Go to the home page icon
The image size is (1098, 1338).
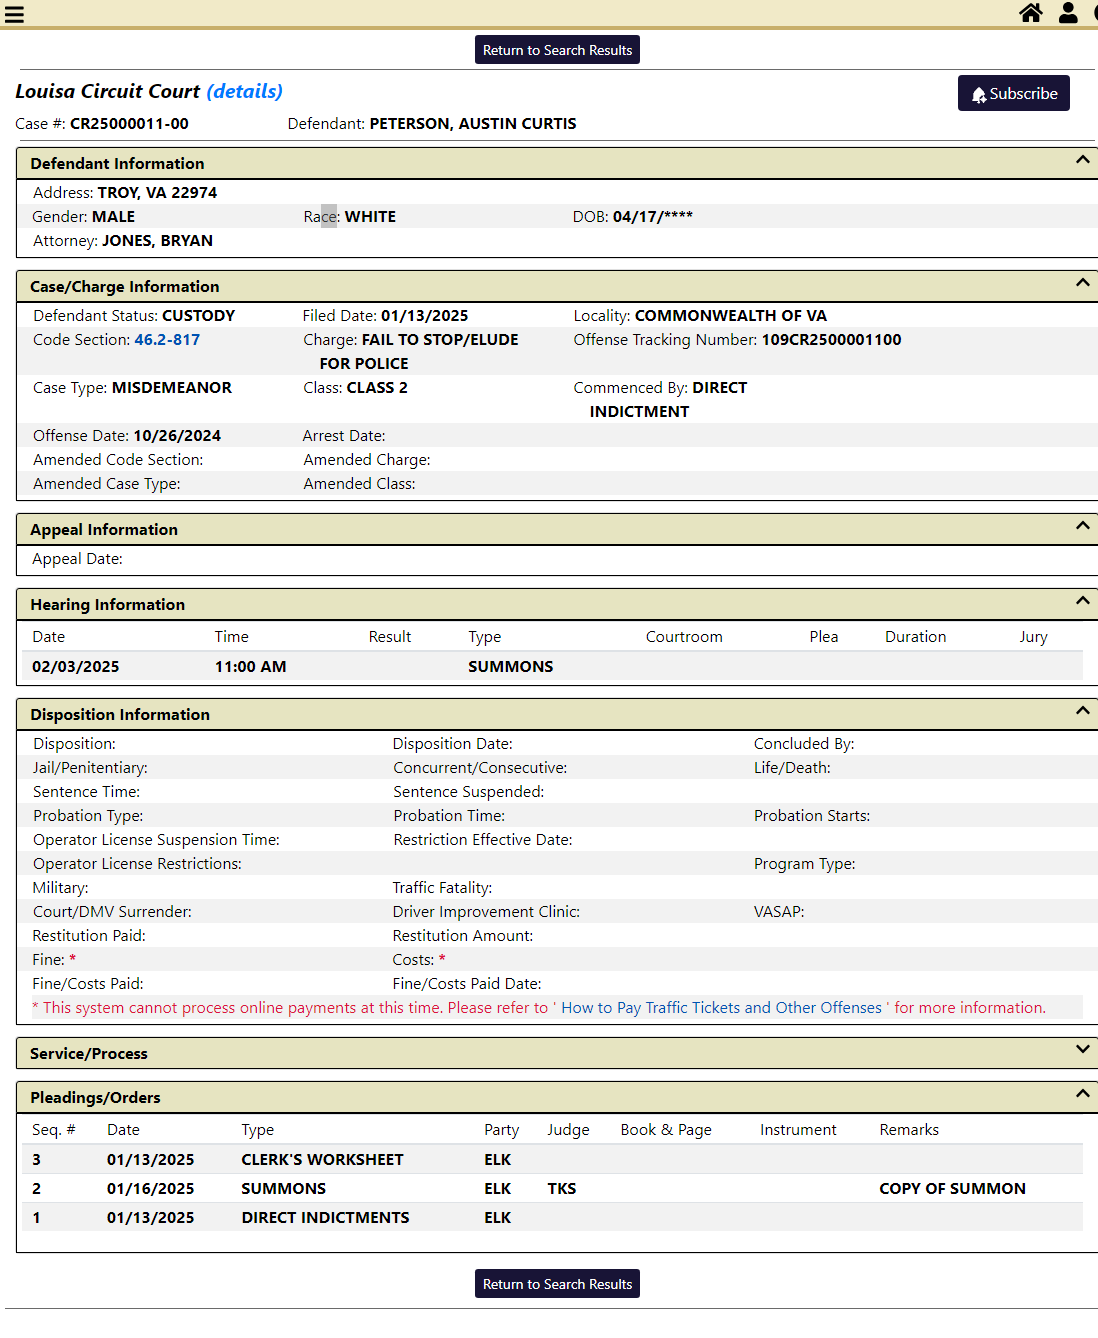tap(1031, 12)
